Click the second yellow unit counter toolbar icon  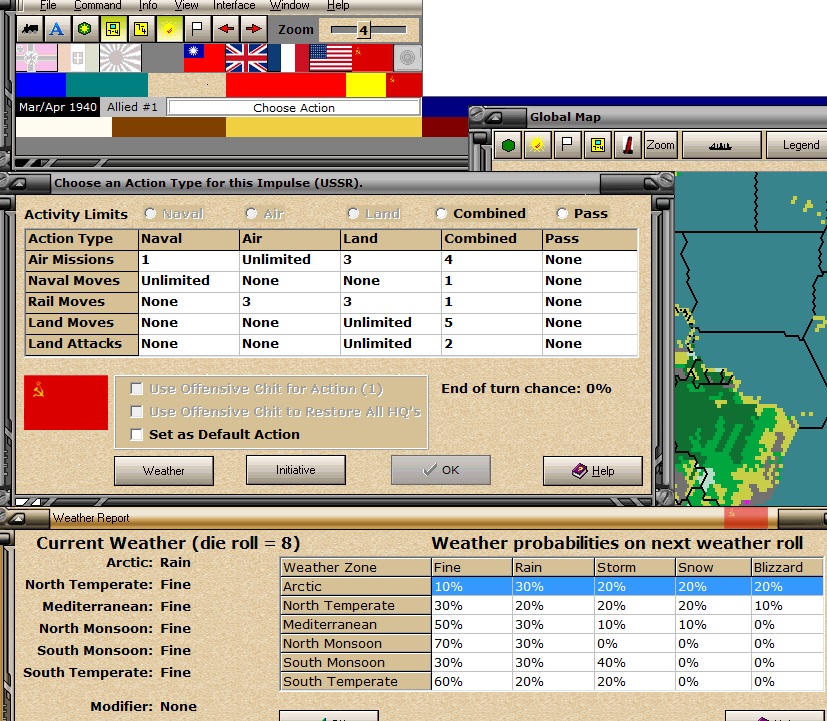coord(141,29)
